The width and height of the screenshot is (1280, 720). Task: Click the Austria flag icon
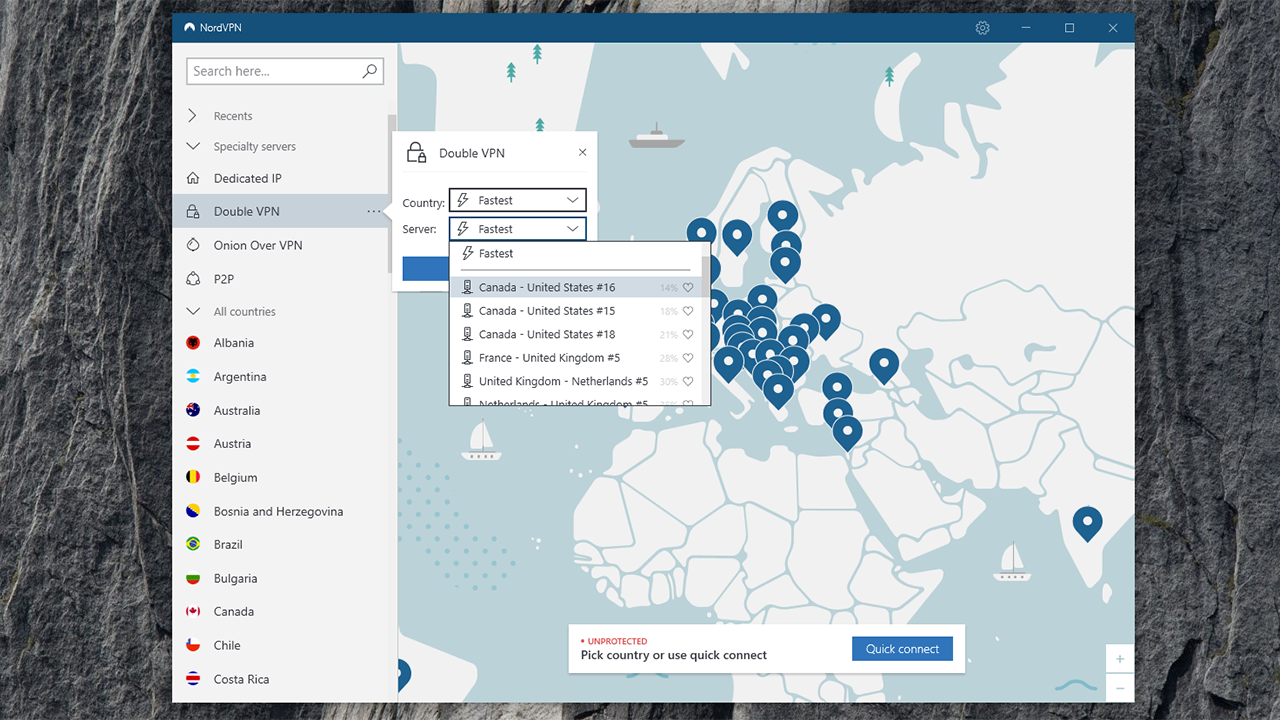click(193, 444)
